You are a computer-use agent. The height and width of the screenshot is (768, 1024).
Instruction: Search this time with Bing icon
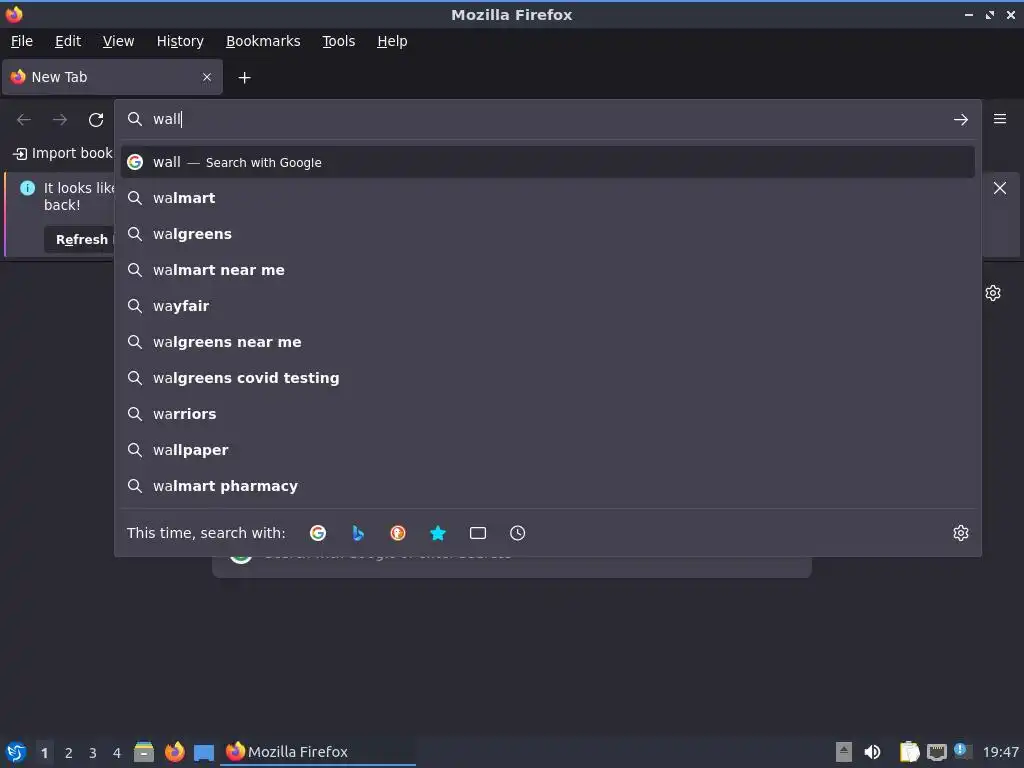[x=358, y=533]
